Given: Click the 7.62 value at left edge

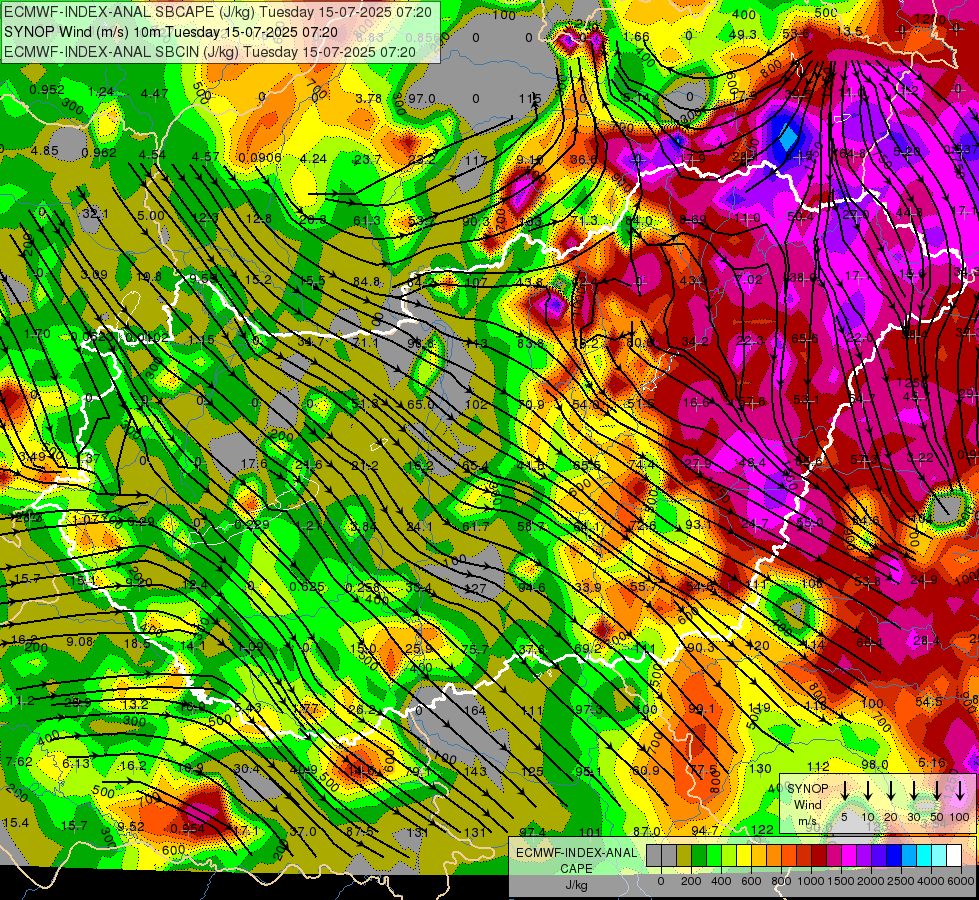Looking at the screenshot, I should pyautogui.click(x=19, y=761).
